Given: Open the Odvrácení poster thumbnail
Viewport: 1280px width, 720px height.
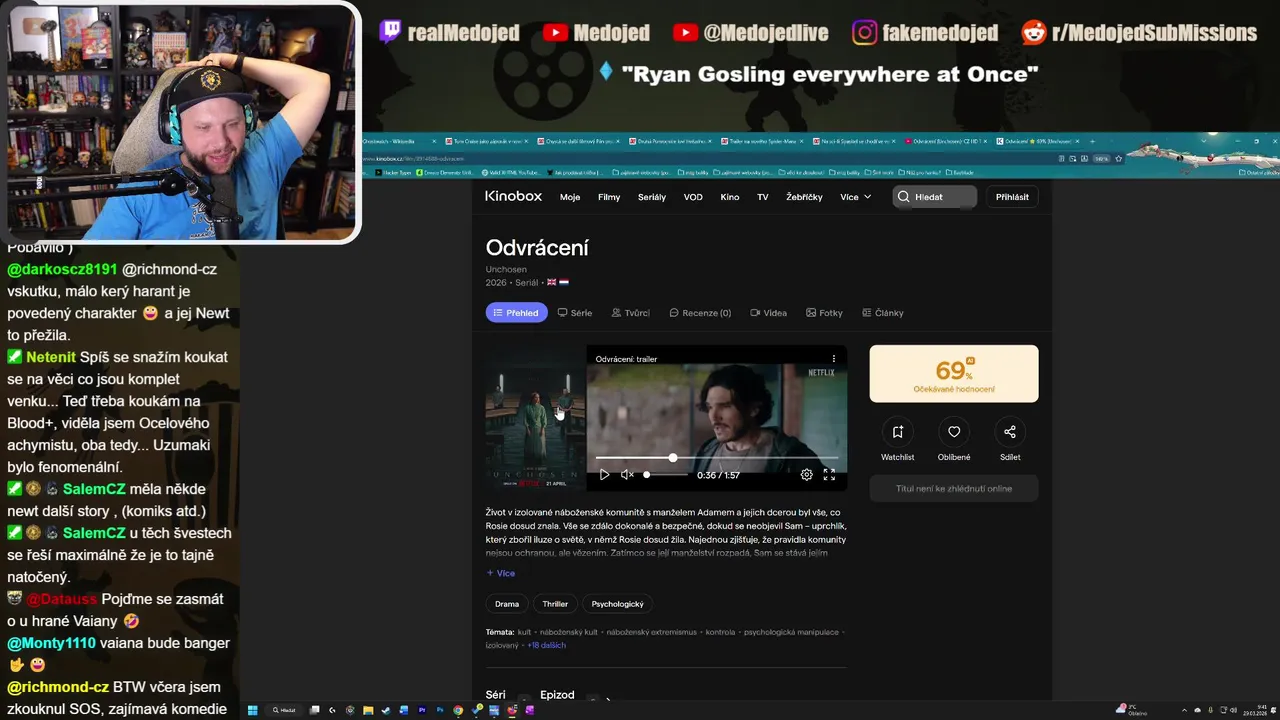Looking at the screenshot, I should 535,418.
